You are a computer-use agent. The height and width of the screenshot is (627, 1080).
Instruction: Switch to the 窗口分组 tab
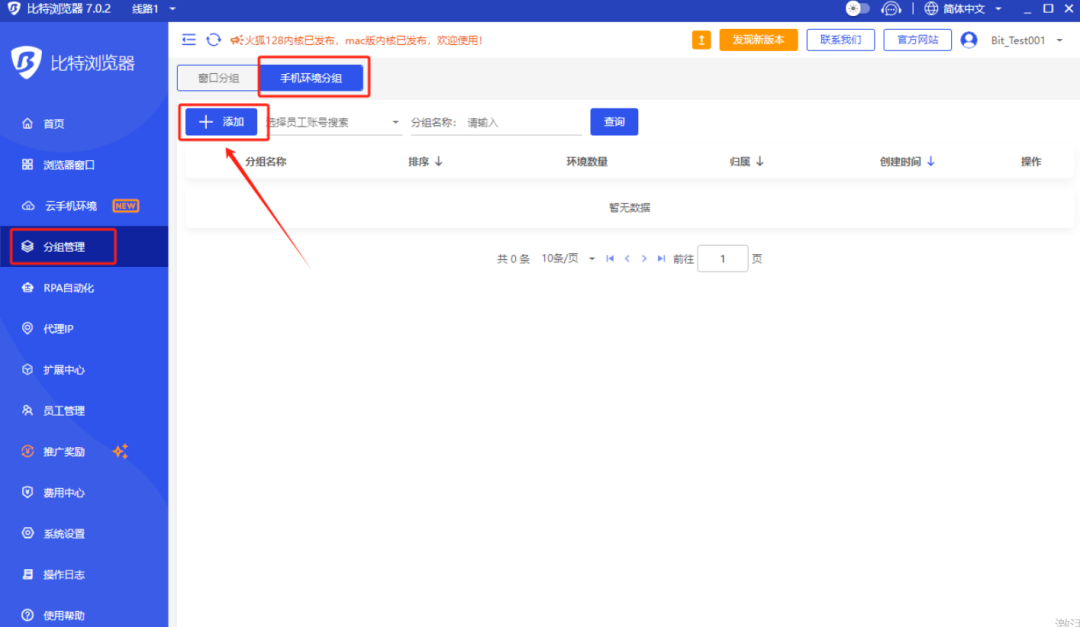click(x=216, y=77)
